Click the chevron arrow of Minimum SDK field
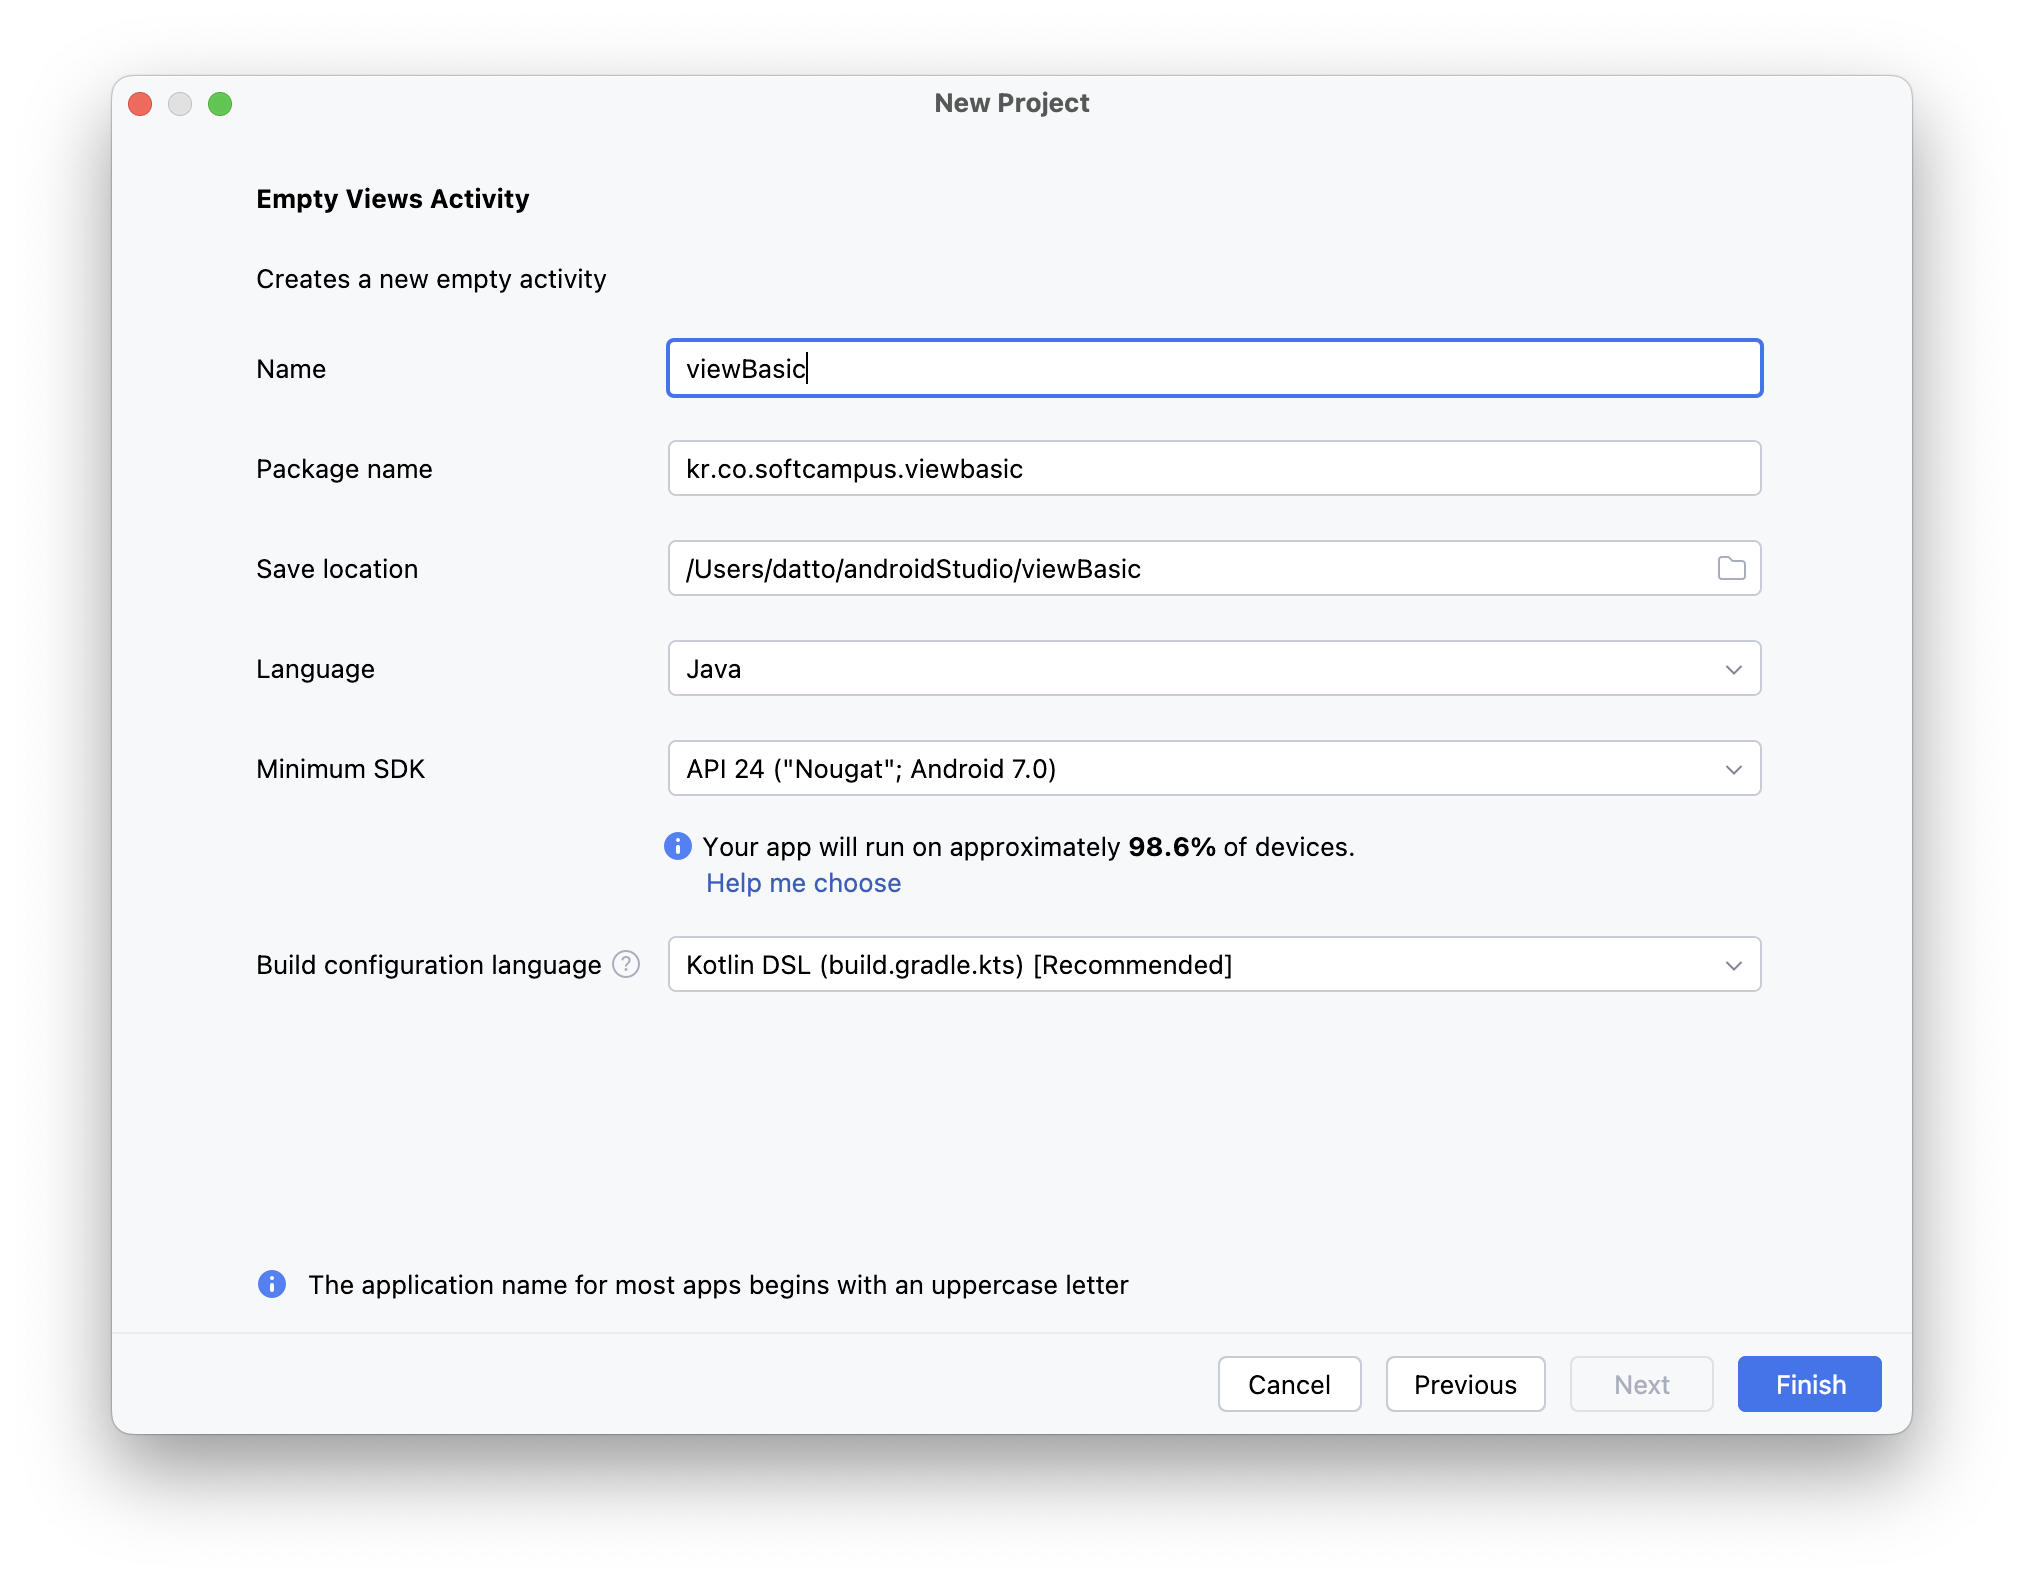Screen dimensions: 2024x1582 tap(1733, 769)
